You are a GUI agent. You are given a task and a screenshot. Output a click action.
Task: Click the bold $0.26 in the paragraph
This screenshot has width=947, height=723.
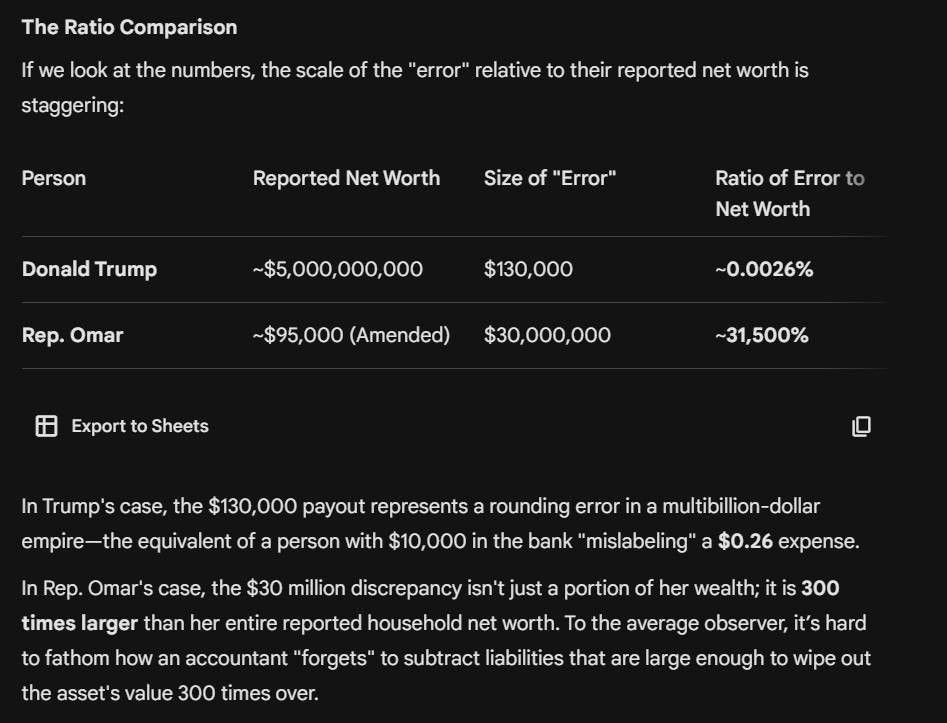(x=745, y=541)
